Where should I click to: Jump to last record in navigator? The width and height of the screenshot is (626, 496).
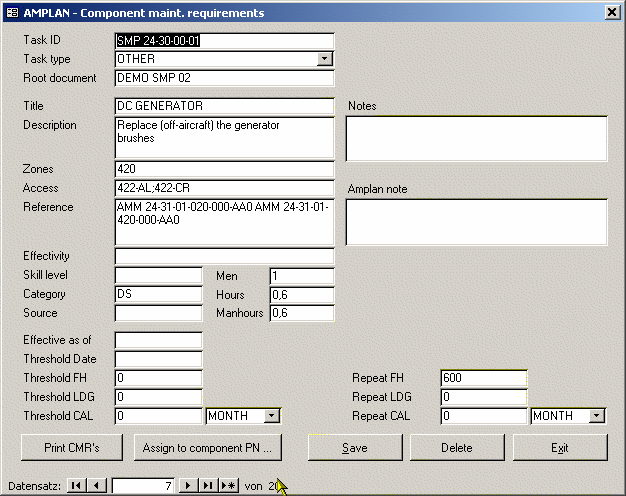tap(207, 486)
